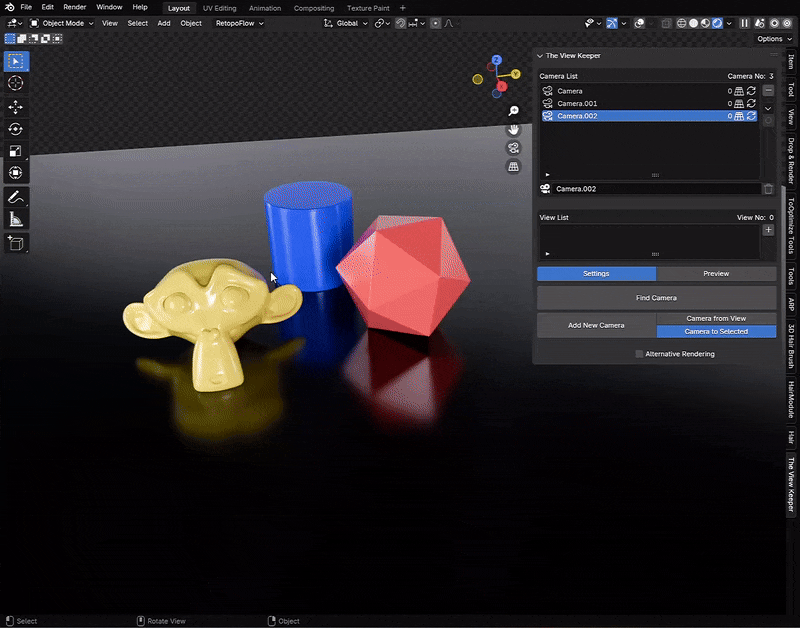Click the camera icon beside name field

[545, 189]
